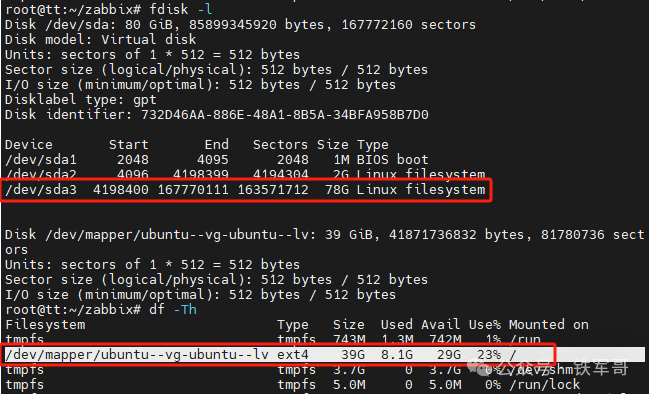The image size is (650, 394).
Task: Click '85899345920' byte count of /dev/sda
Action: coord(233,24)
